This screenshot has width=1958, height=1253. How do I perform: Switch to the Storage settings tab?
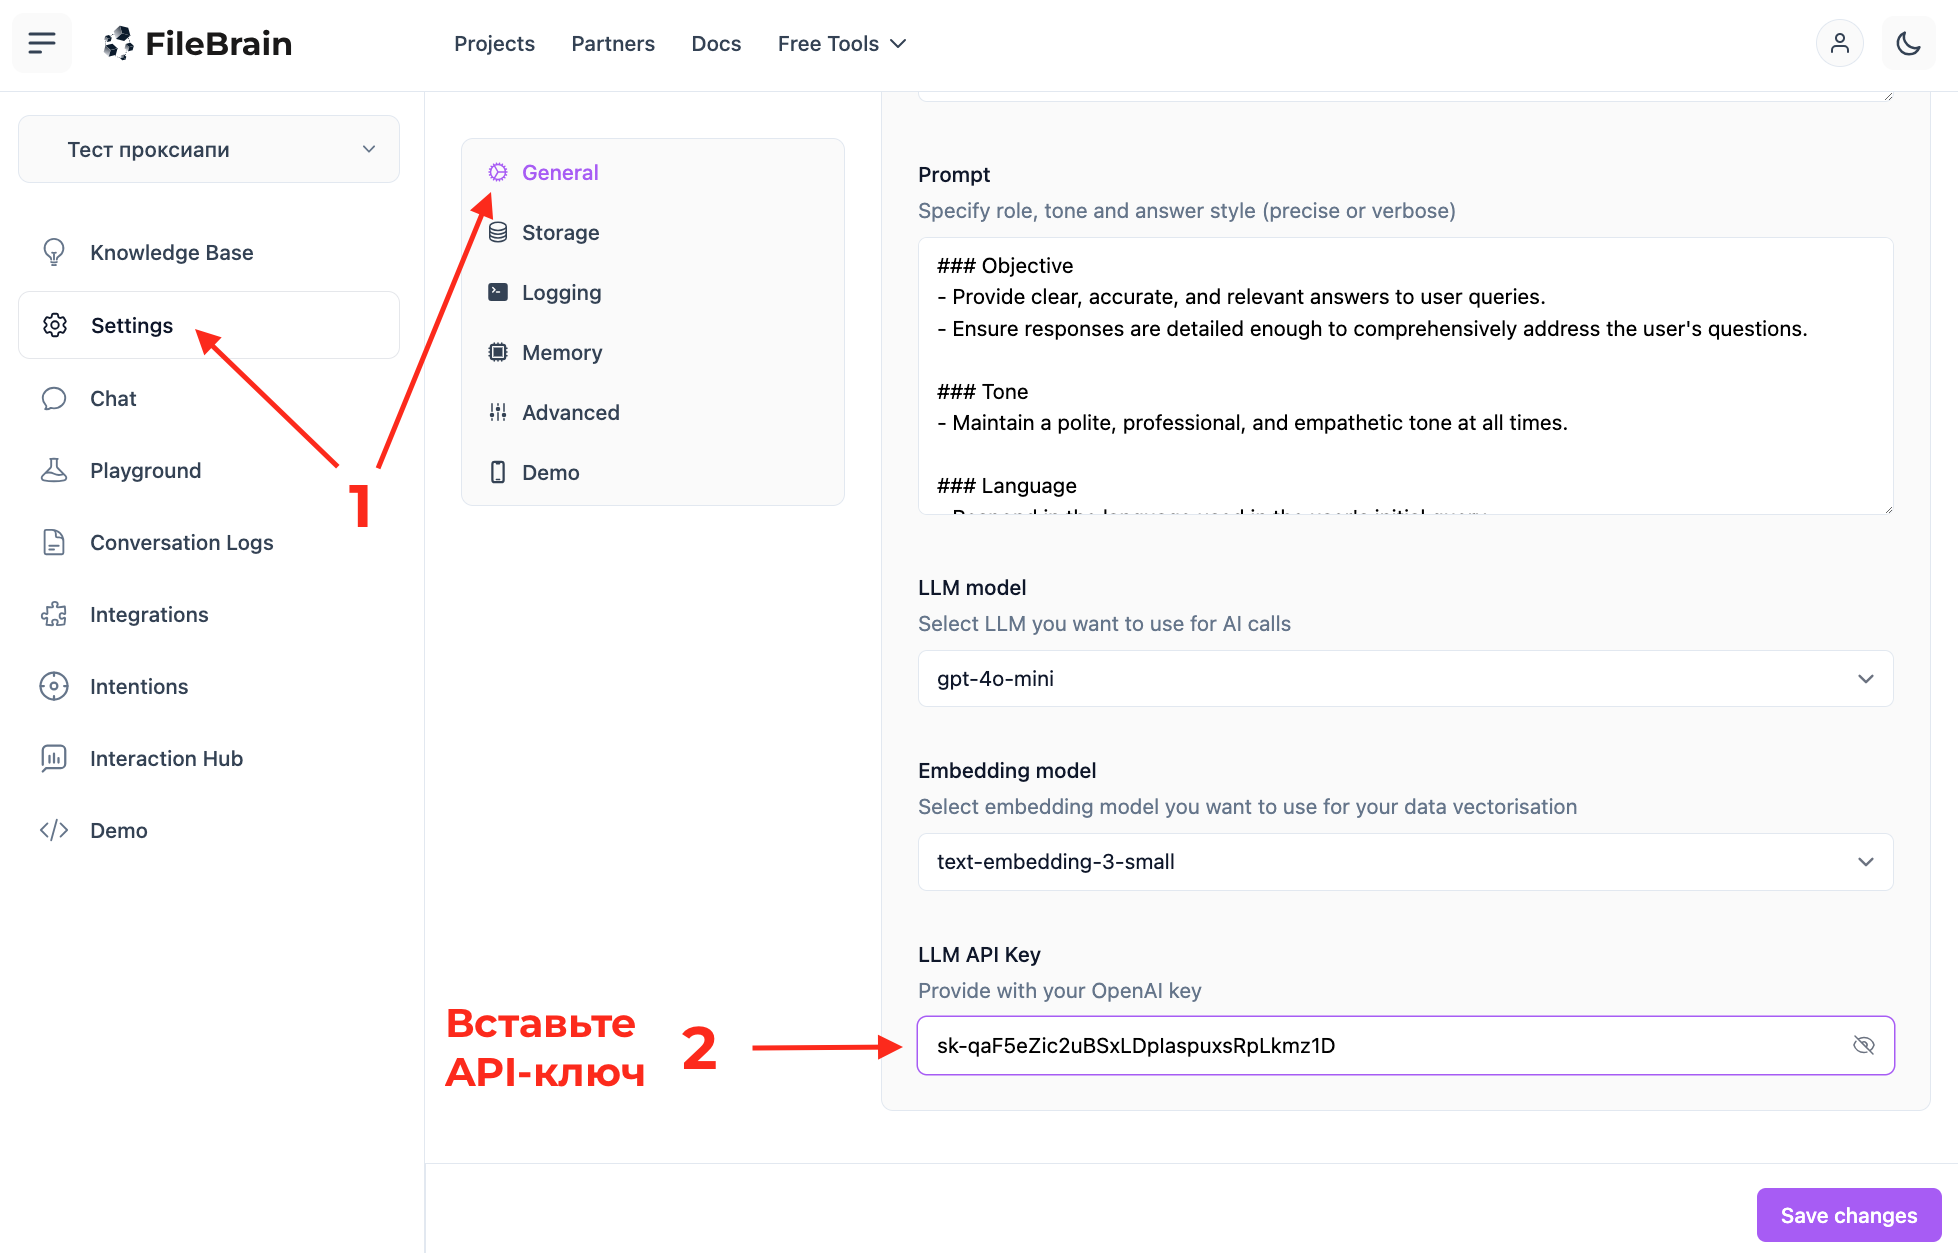(560, 232)
